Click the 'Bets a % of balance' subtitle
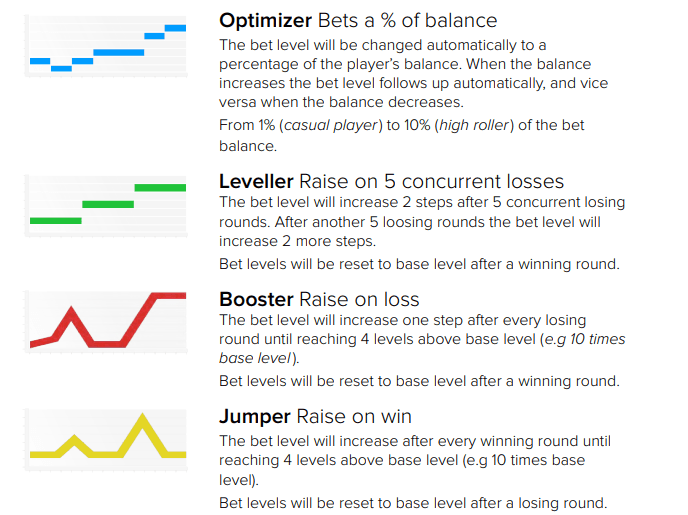The image size is (688, 515). point(408,21)
